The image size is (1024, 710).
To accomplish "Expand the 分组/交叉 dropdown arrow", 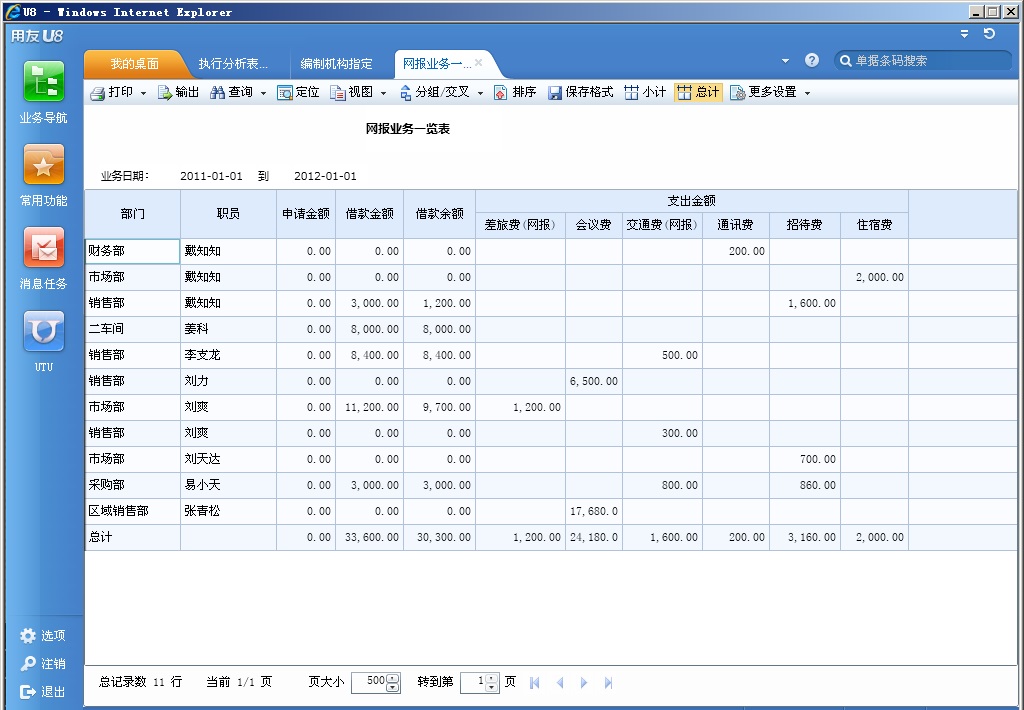I will 480,93.
